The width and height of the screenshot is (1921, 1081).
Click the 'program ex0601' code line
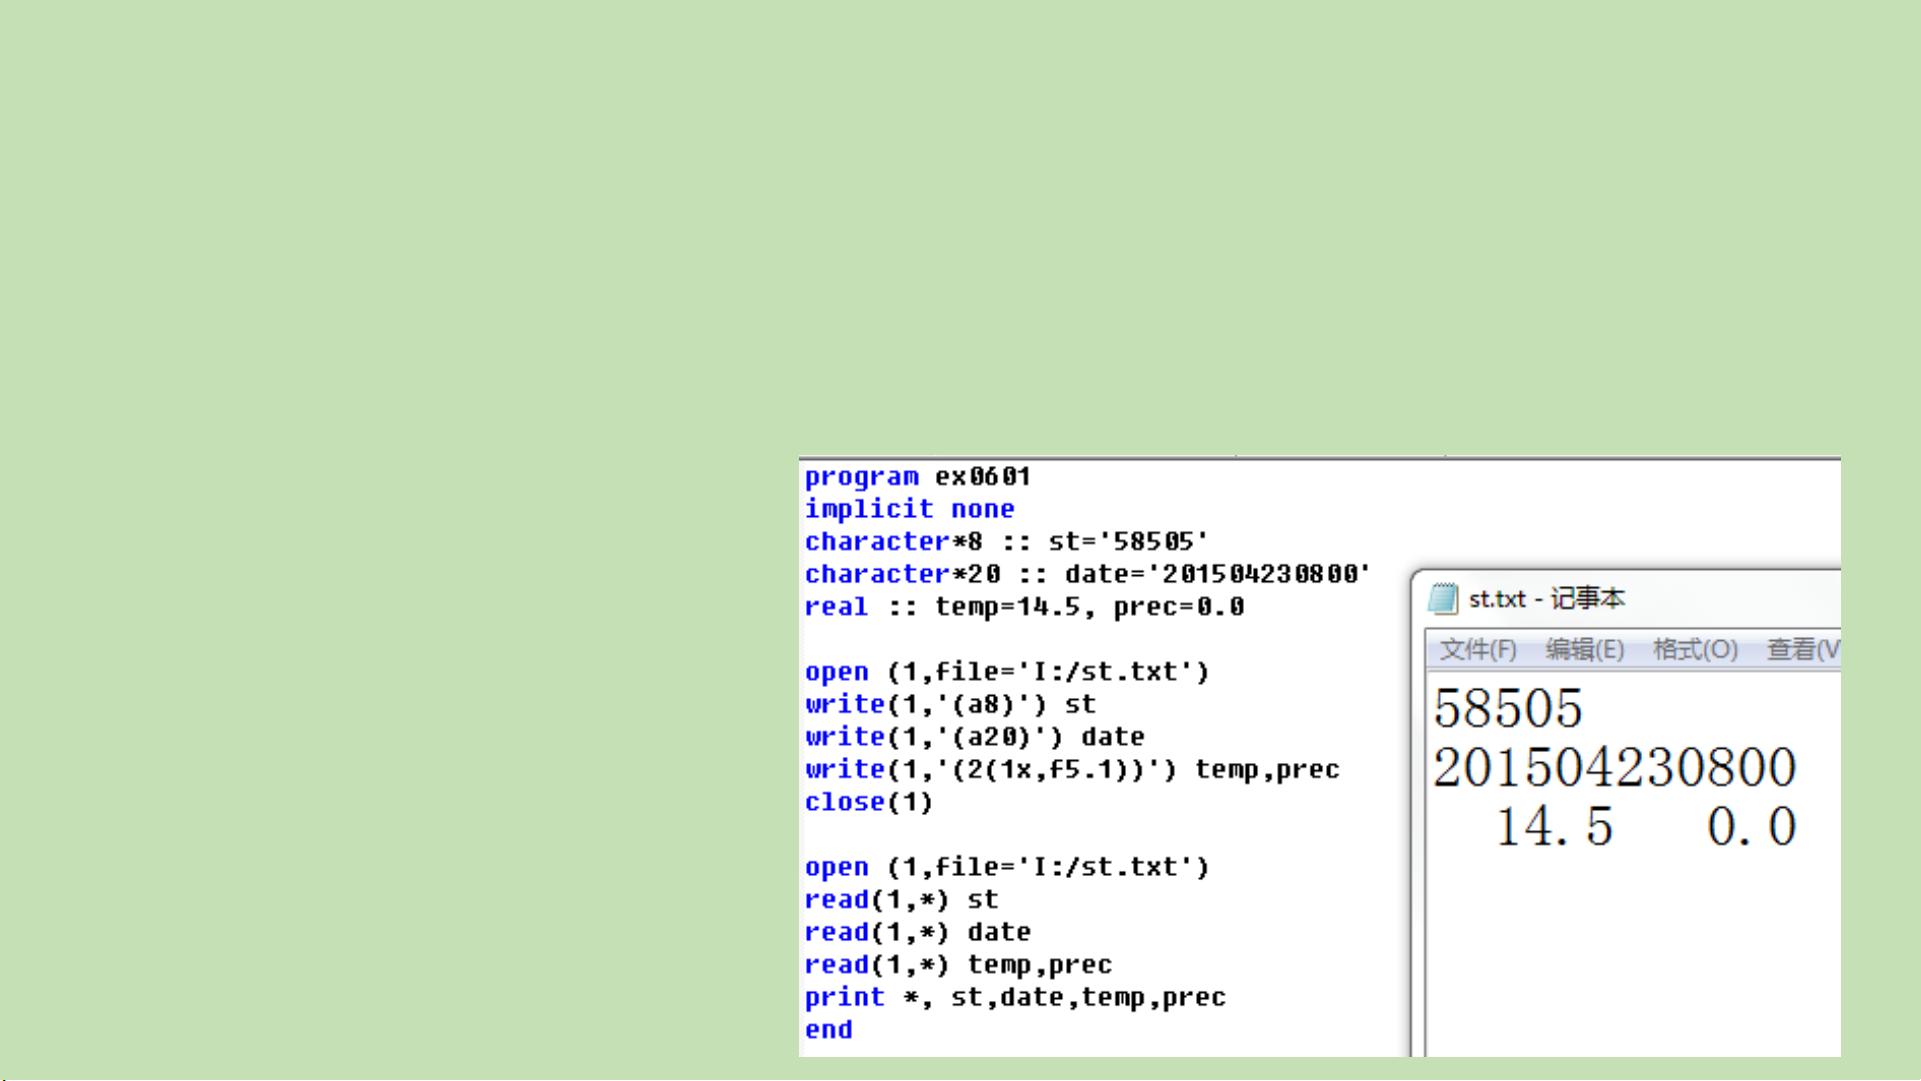[917, 477]
